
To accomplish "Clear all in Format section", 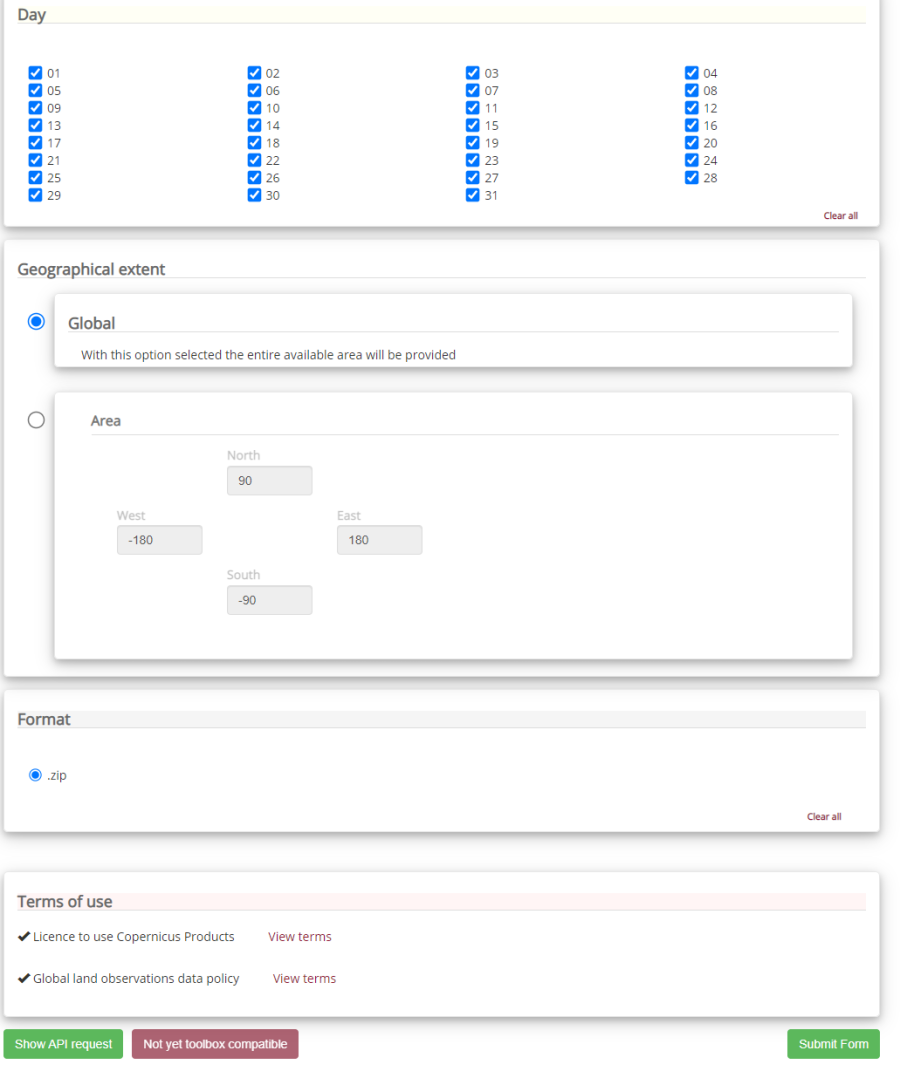I will click(824, 817).
